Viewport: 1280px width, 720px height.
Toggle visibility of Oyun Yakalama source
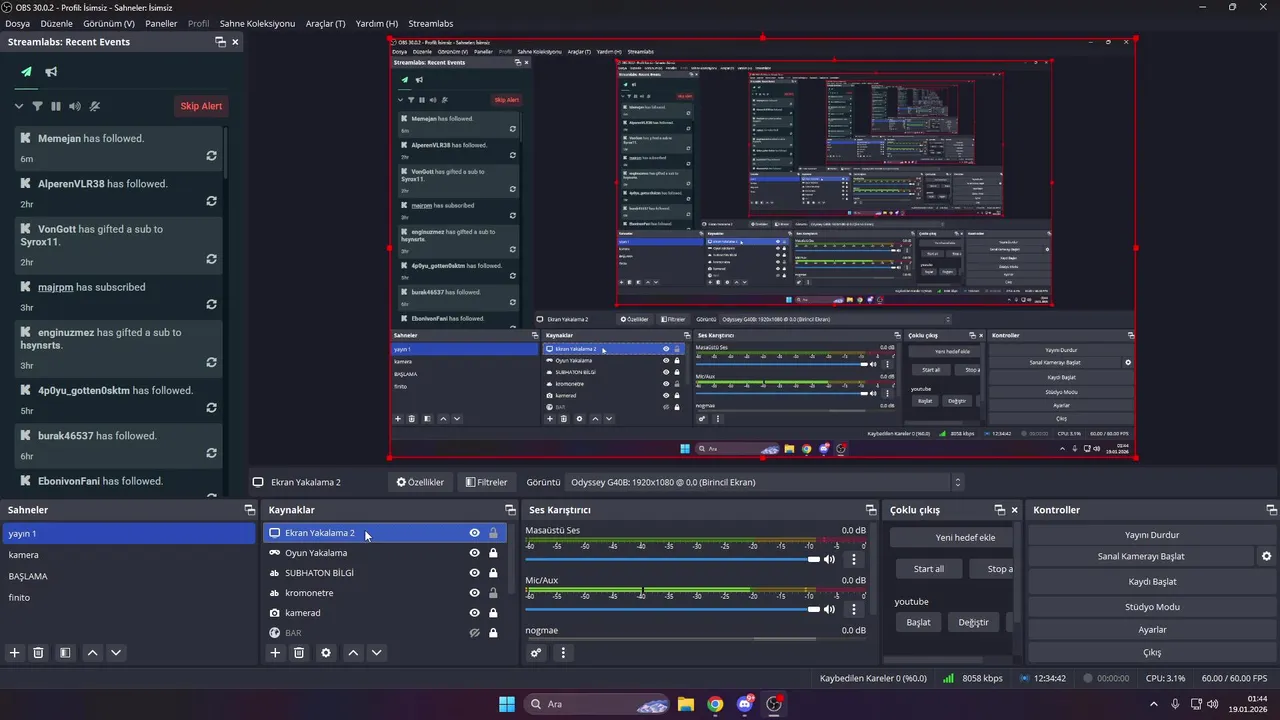click(475, 553)
